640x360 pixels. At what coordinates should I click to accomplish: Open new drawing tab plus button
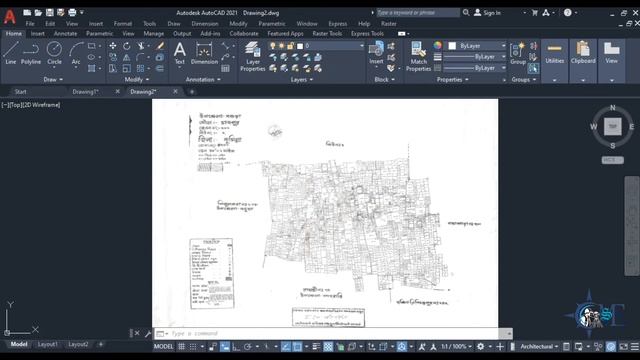(x=192, y=92)
